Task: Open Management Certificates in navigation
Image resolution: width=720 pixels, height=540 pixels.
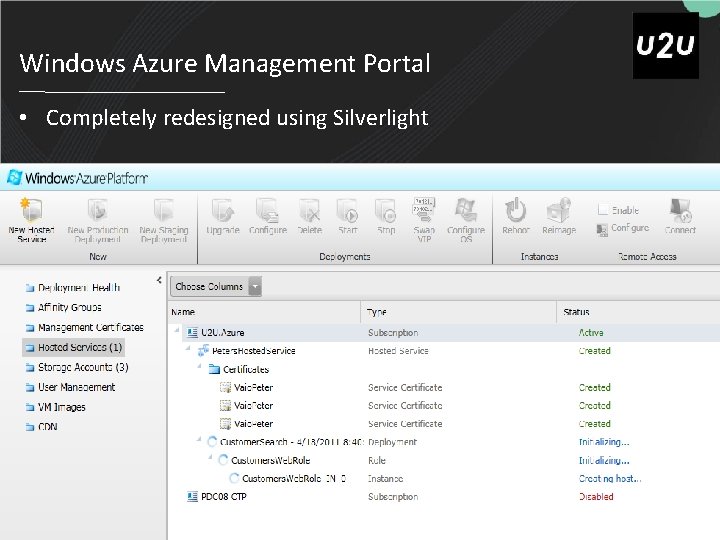Action: point(84,327)
